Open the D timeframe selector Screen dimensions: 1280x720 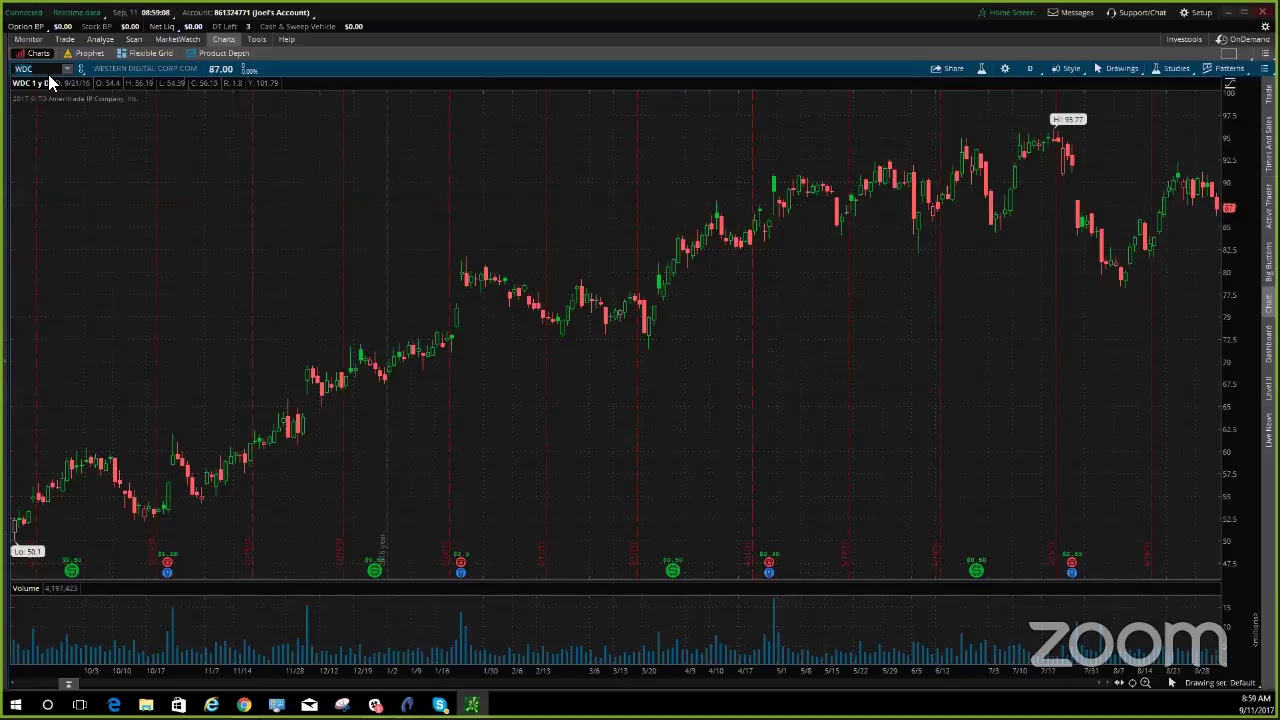click(1030, 69)
